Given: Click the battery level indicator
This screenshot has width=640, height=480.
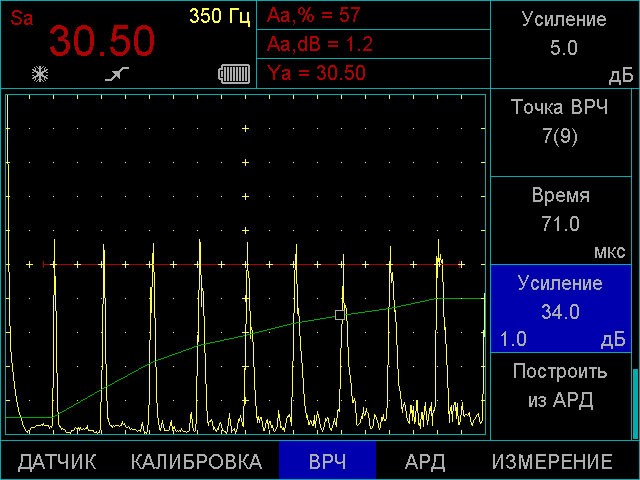Looking at the screenshot, I should pyautogui.click(x=234, y=75).
